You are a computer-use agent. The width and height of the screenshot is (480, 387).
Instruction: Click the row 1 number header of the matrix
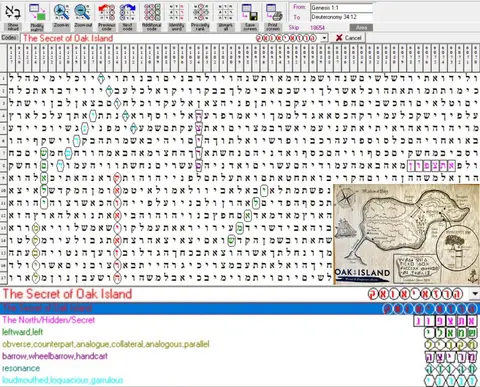3,79
